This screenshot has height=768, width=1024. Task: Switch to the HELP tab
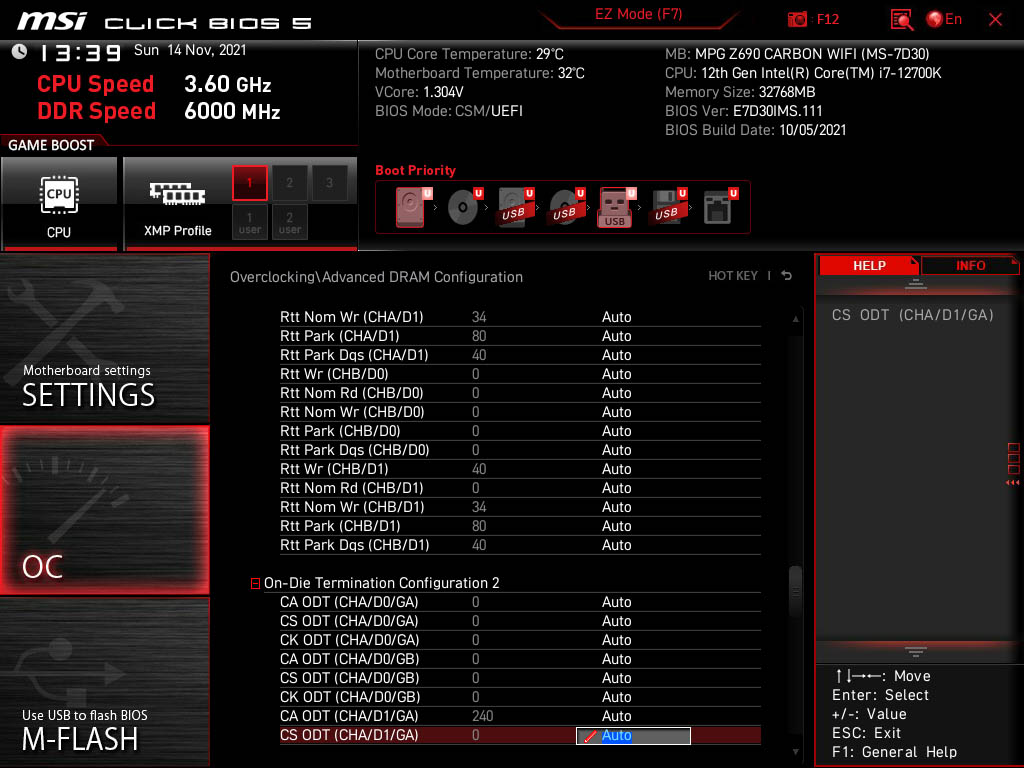pos(868,265)
